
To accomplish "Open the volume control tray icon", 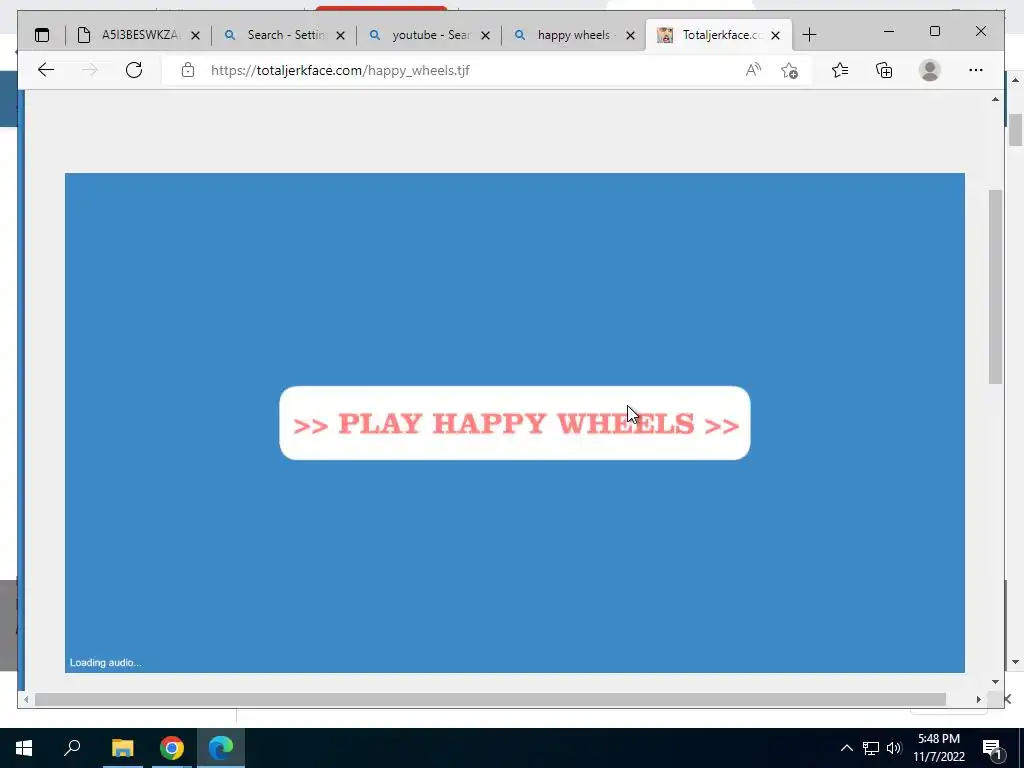I will pyautogui.click(x=894, y=748).
